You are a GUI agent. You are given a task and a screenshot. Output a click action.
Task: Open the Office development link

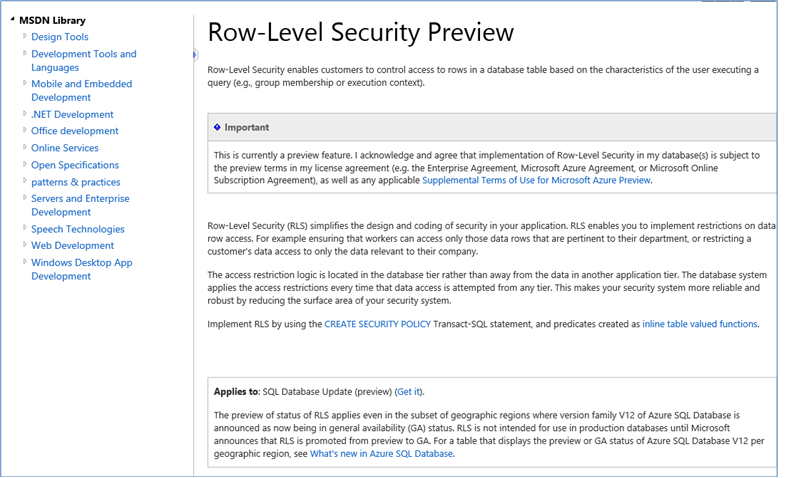(74, 131)
